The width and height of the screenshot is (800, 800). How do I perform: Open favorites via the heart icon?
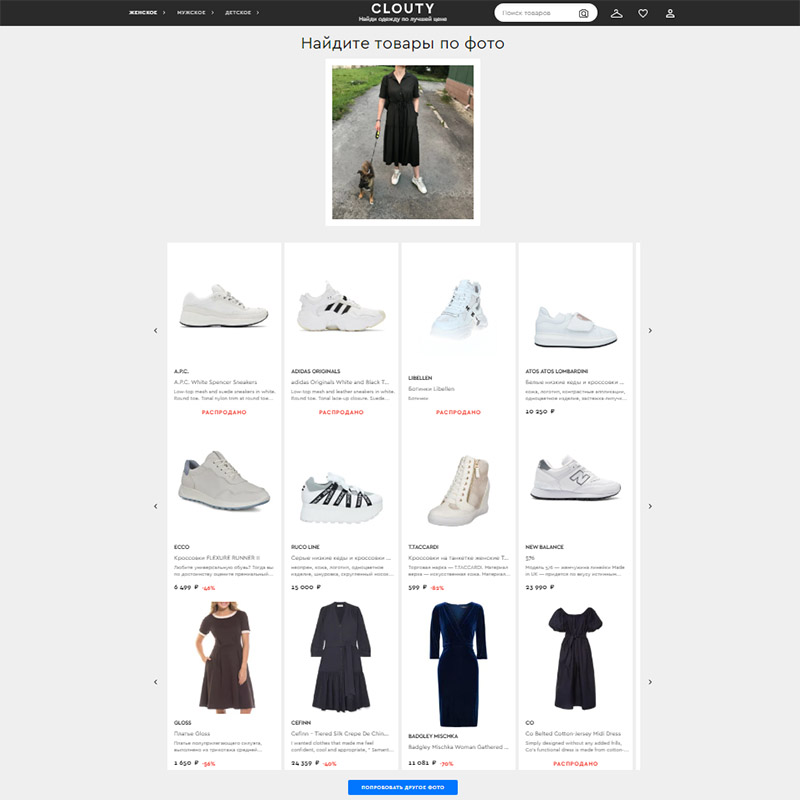click(x=643, y=13)
